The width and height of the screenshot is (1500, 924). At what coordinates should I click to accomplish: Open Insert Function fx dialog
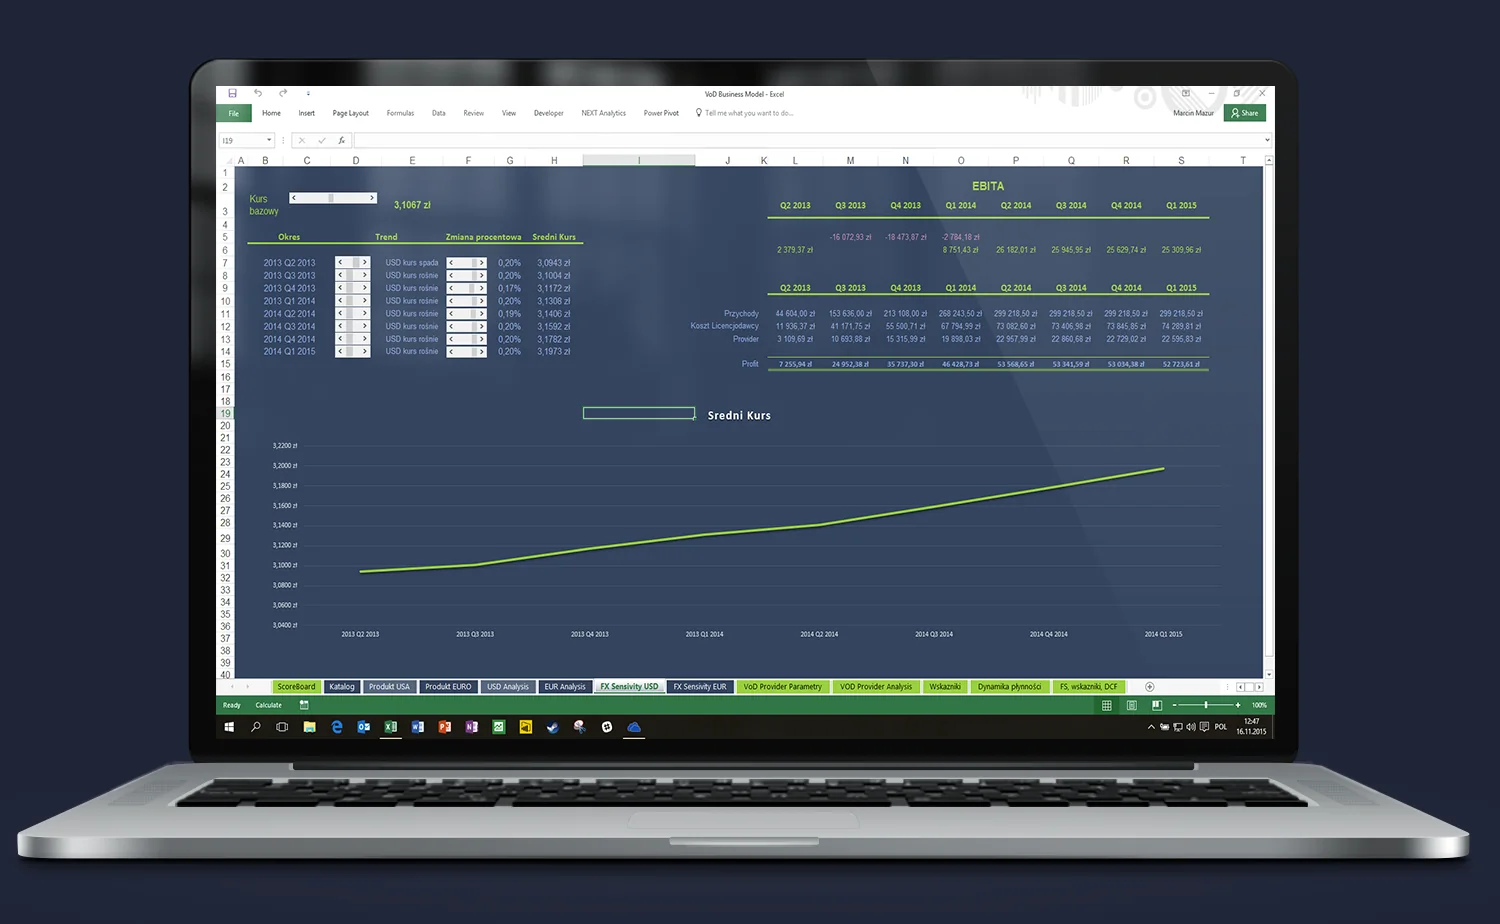(x=341, y=140)
